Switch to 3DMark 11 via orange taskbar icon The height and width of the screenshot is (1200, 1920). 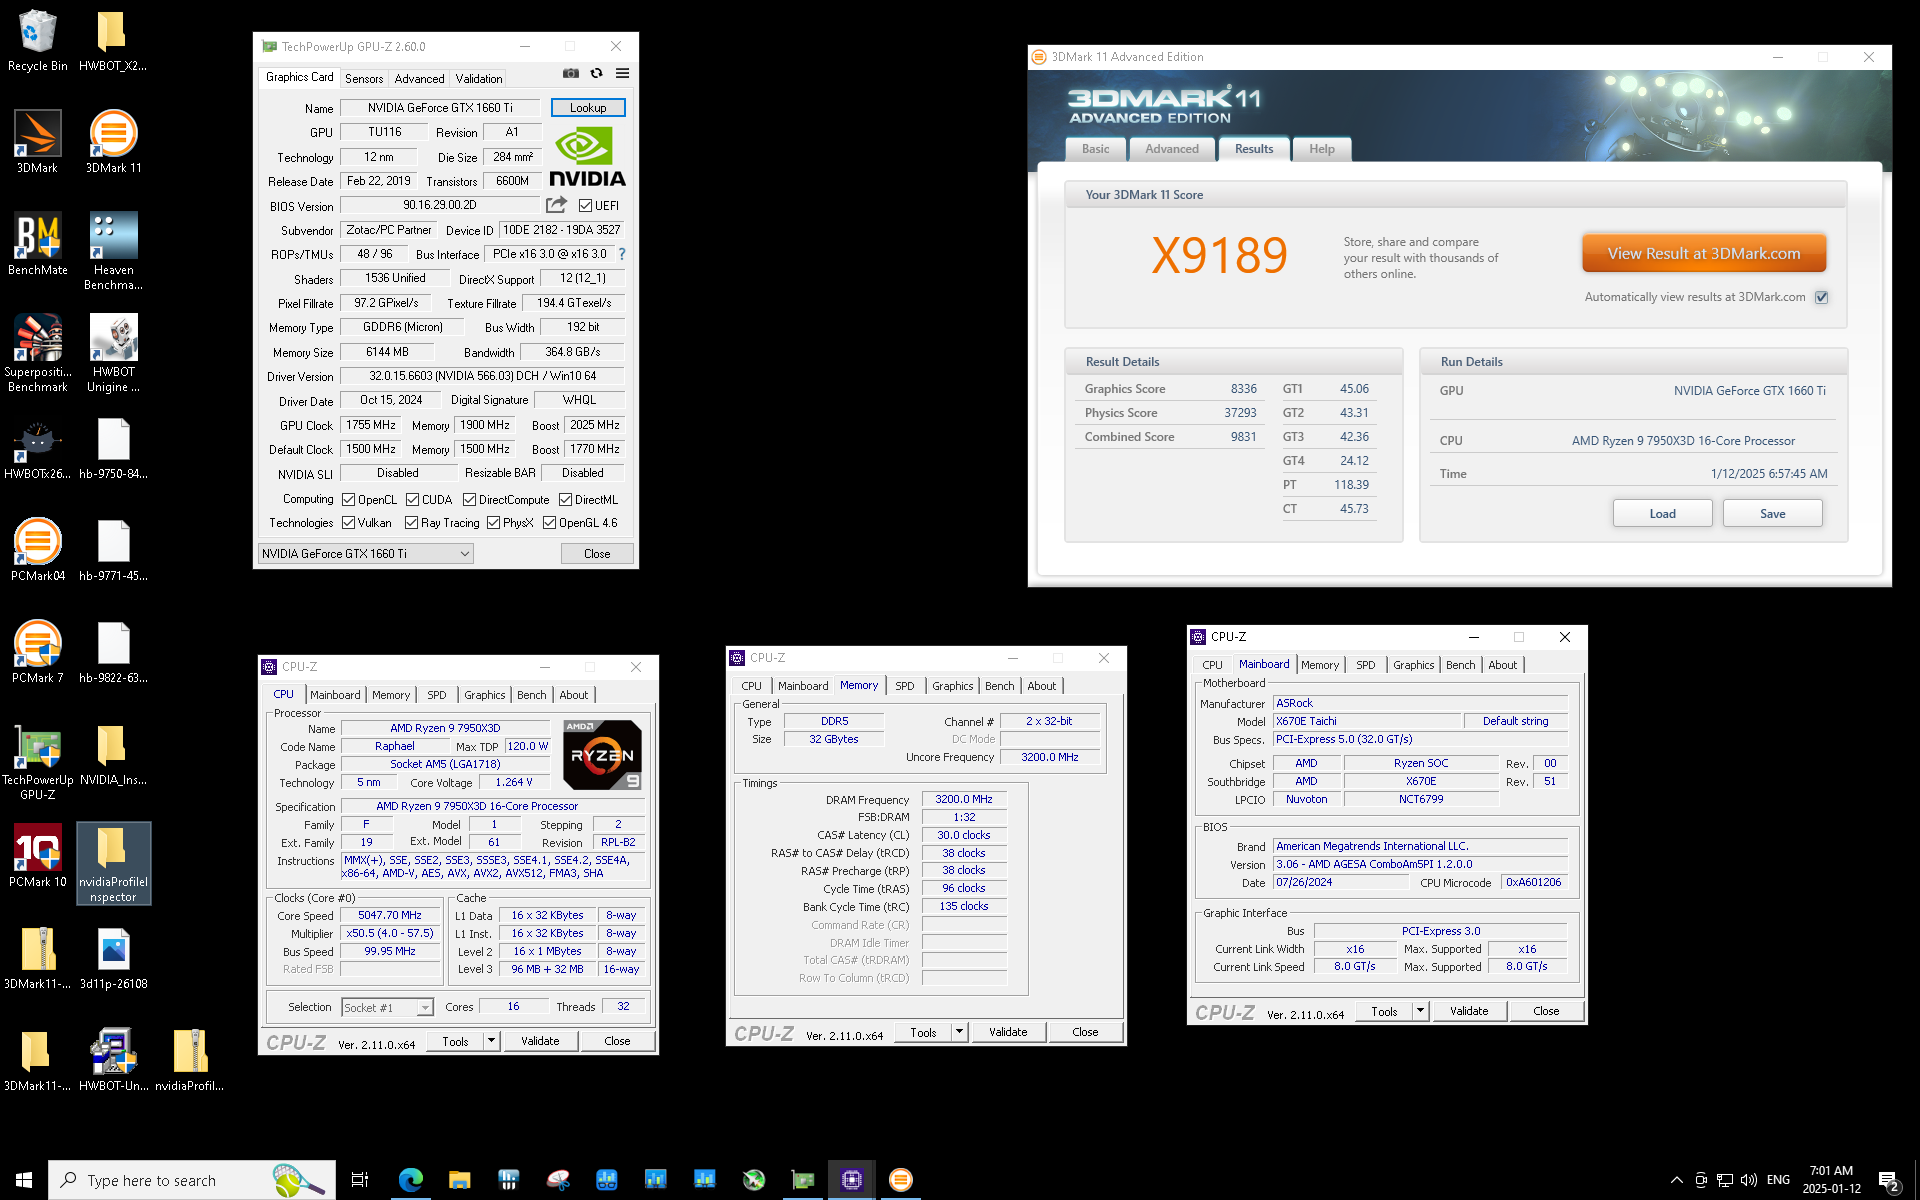[x=901, y=1180]
